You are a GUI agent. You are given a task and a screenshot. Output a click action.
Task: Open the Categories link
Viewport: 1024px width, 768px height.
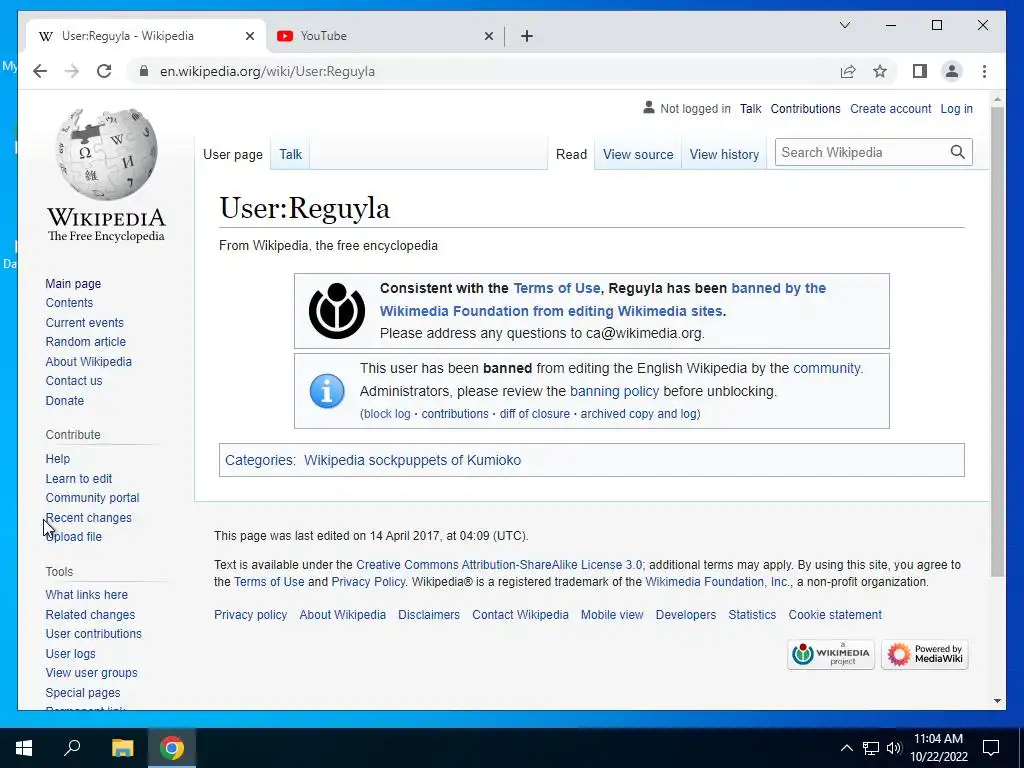(x=258, y=460)
